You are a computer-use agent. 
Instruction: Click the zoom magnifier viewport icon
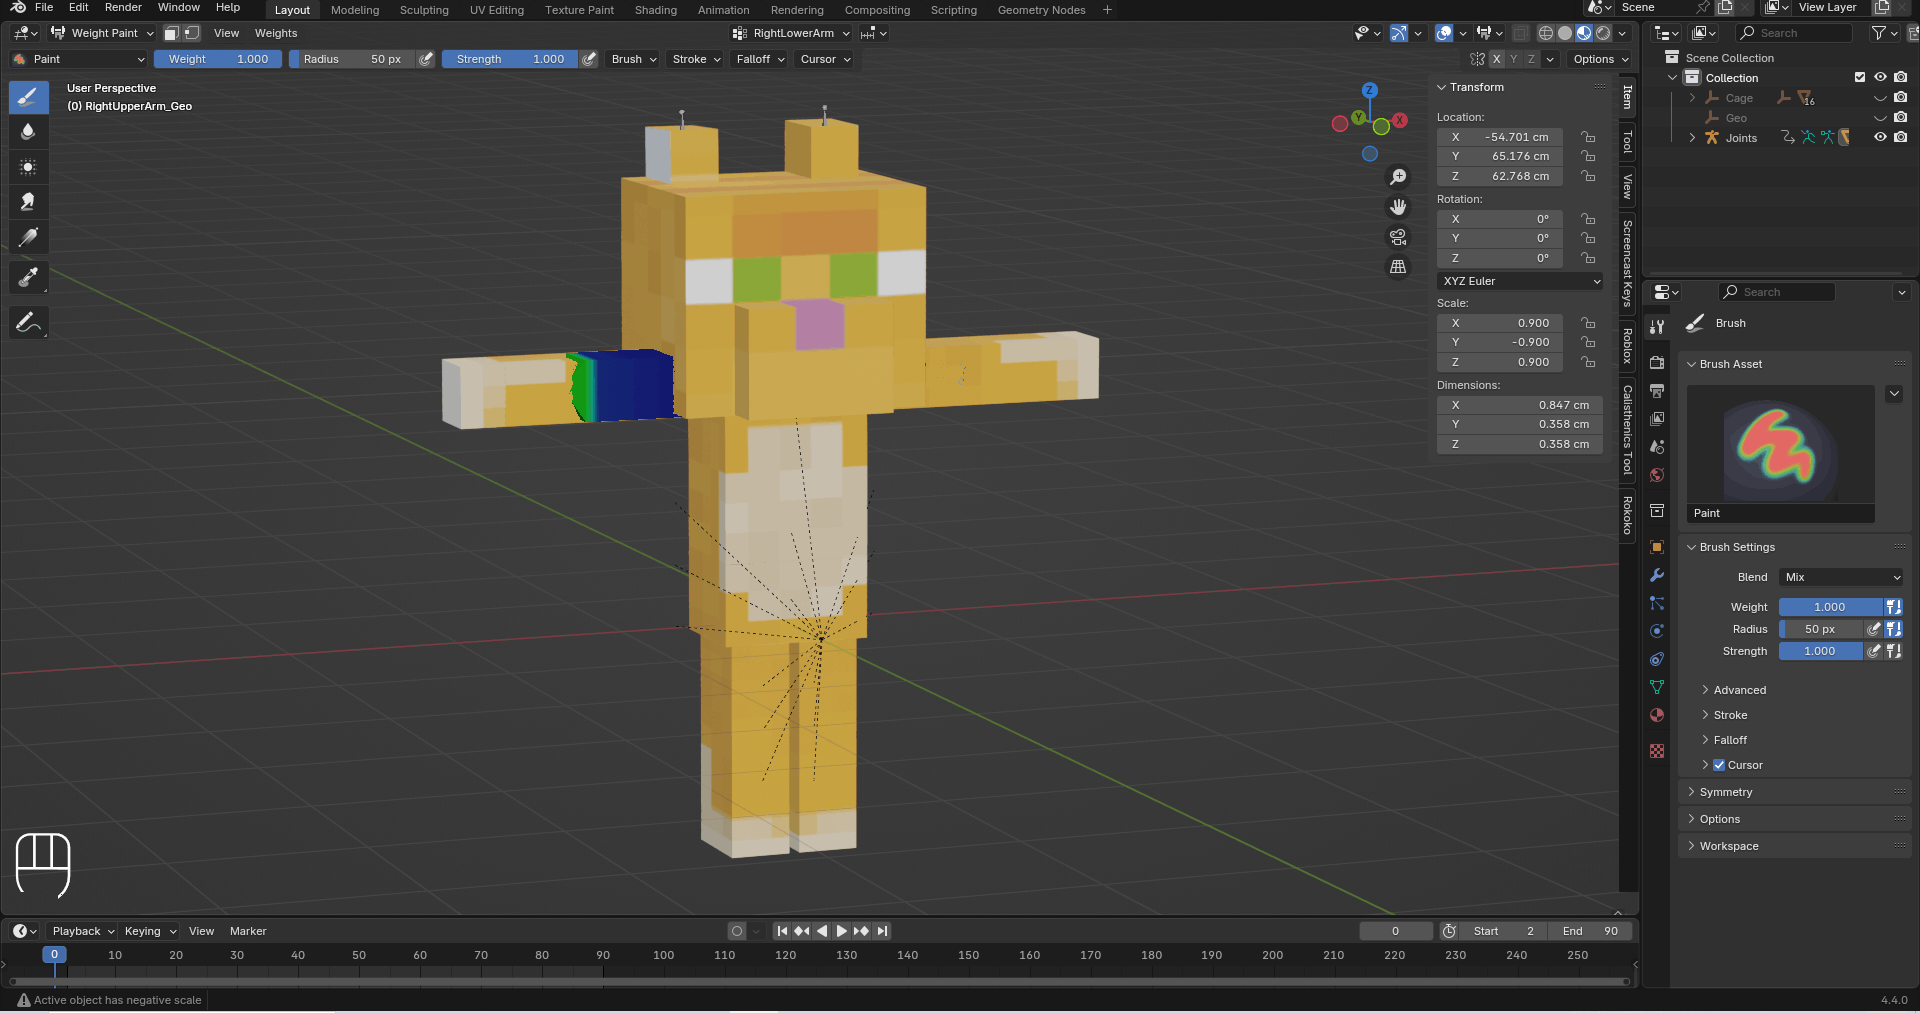pyautogui.click(x=1398, y=177)
